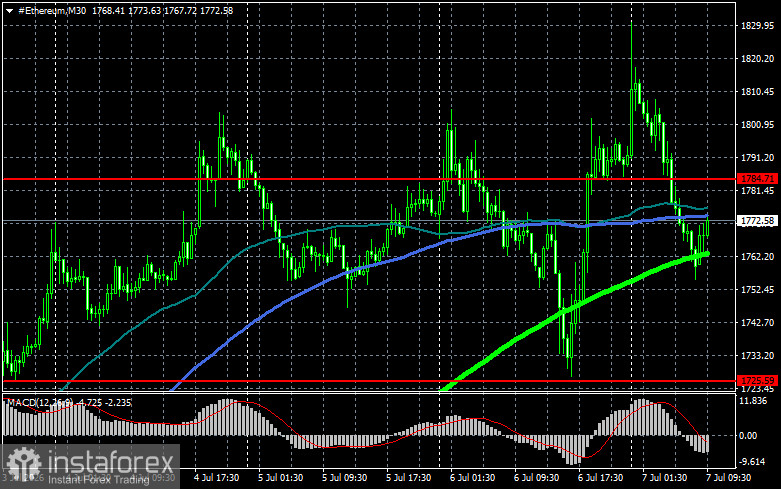Click the red 1725.59 price tag
781x489 pixels.
click(757, 381)
